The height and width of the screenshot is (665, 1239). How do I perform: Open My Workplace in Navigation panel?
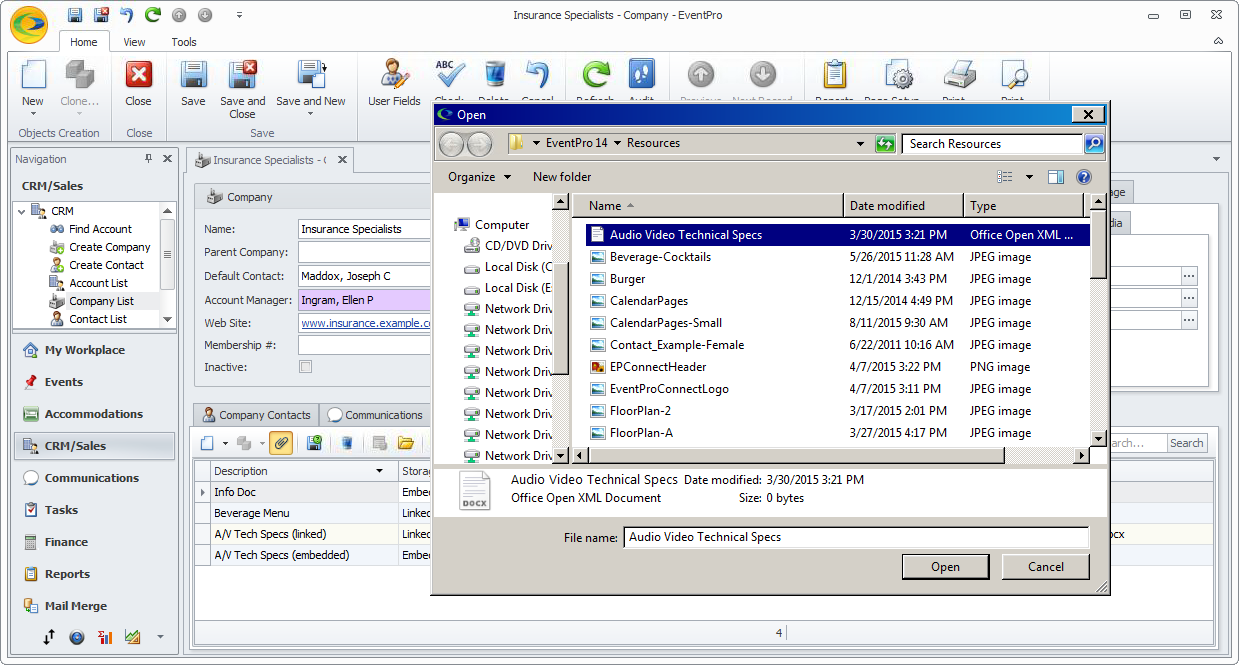[94, 350]
